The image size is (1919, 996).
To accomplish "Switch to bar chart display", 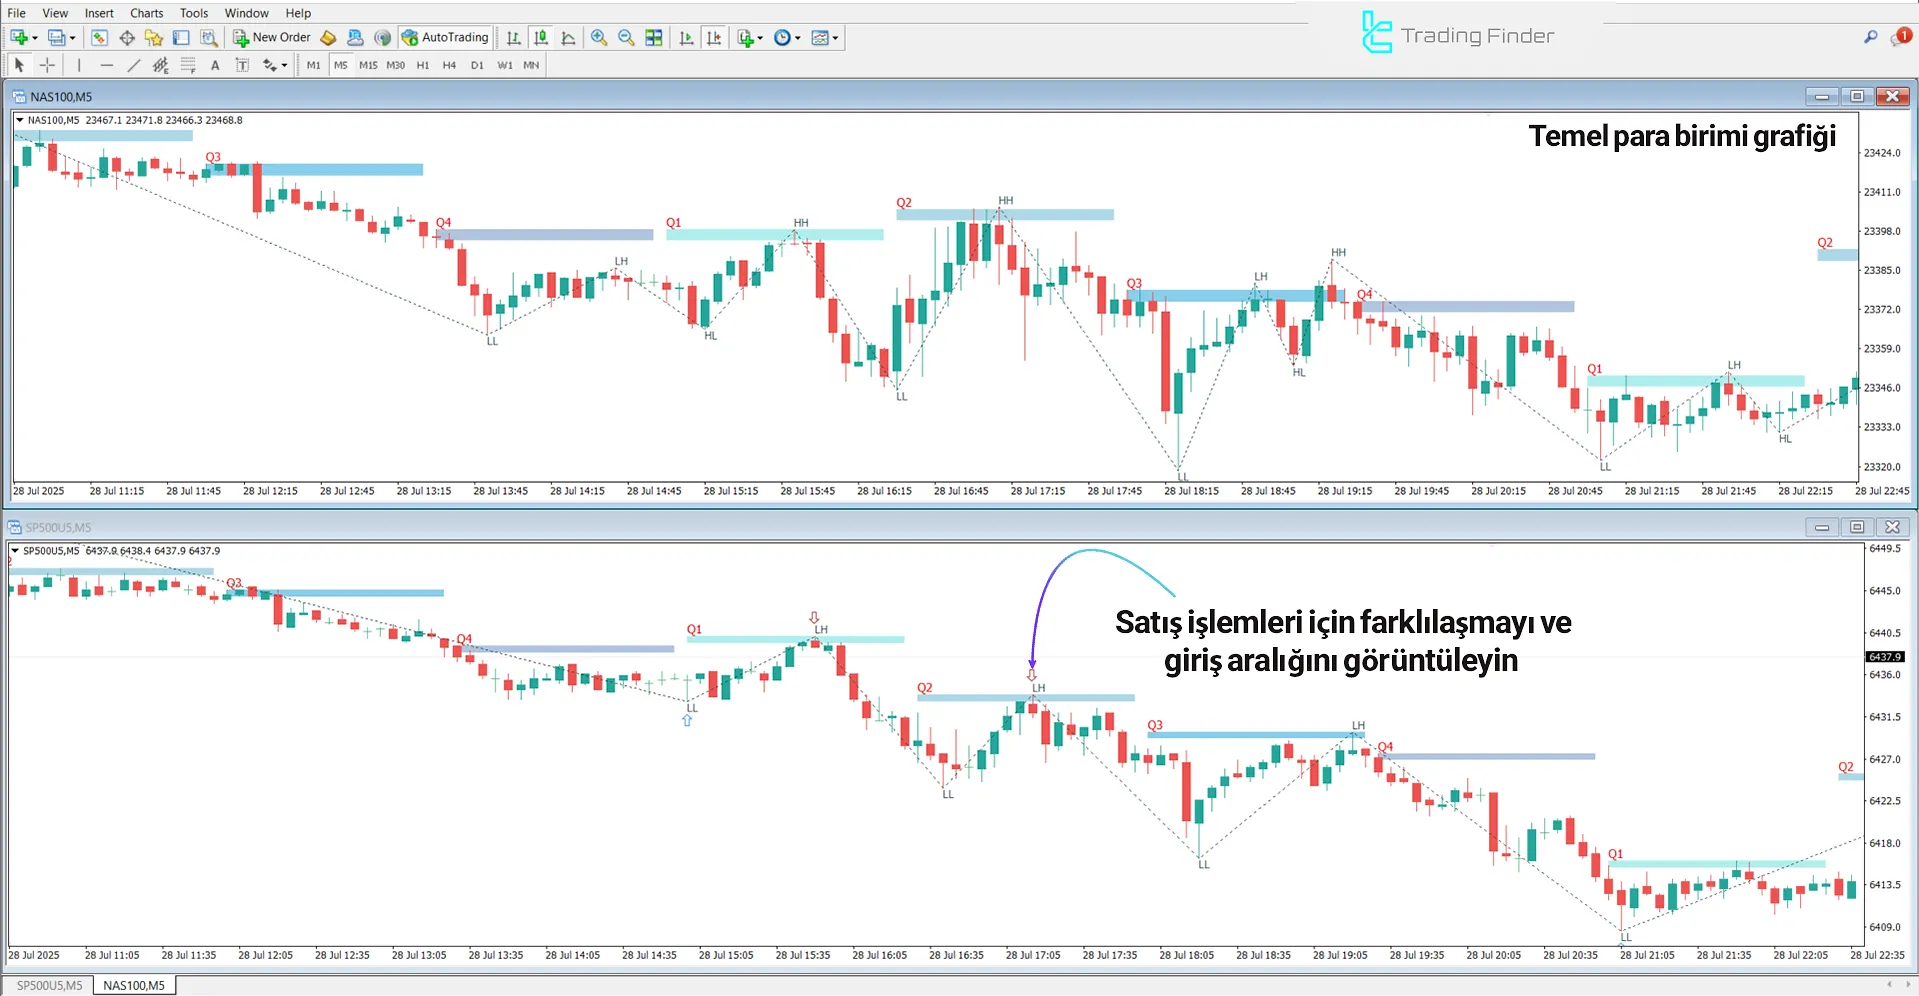I will 514,38.
